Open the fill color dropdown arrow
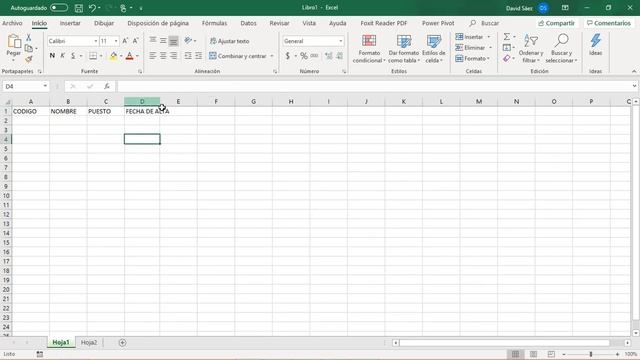Screen dimensions: 640x360 point(121,56)
